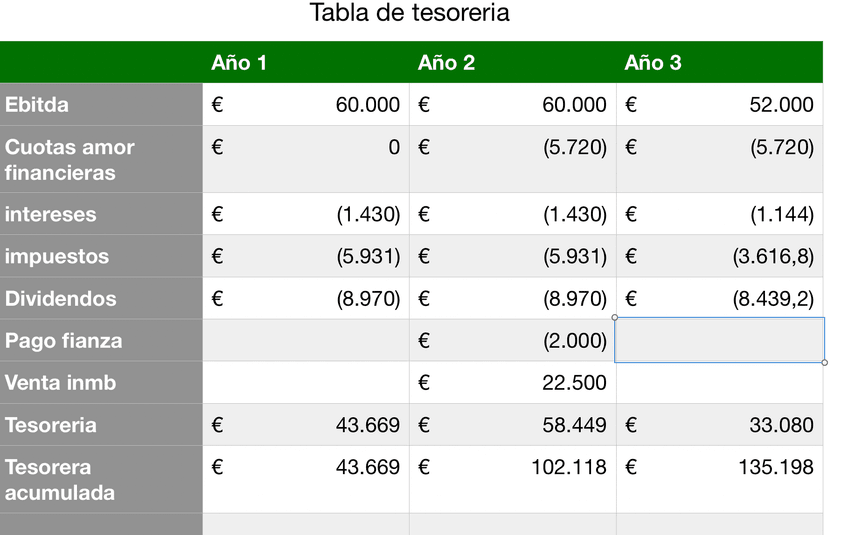The width and height of the screenshot is (848, 535).
Task: Click the intereses row label
Action: pyautogui.click(x=51, y=215)
